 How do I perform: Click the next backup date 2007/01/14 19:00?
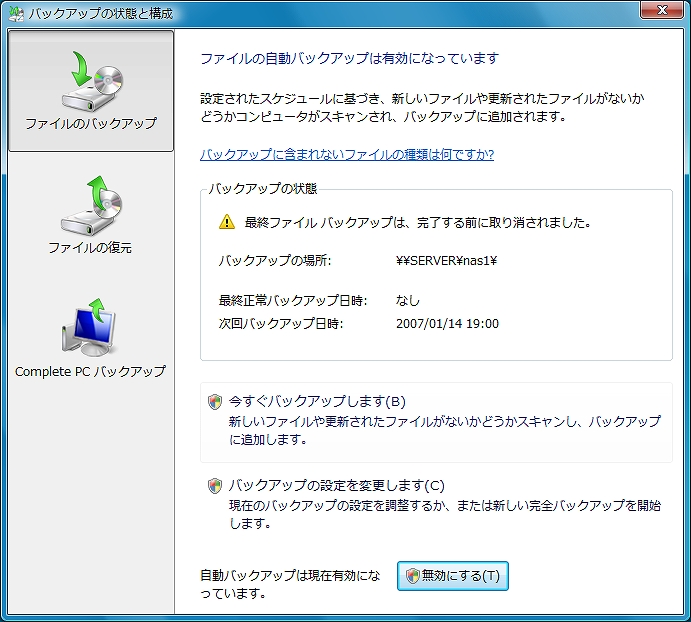447,323
